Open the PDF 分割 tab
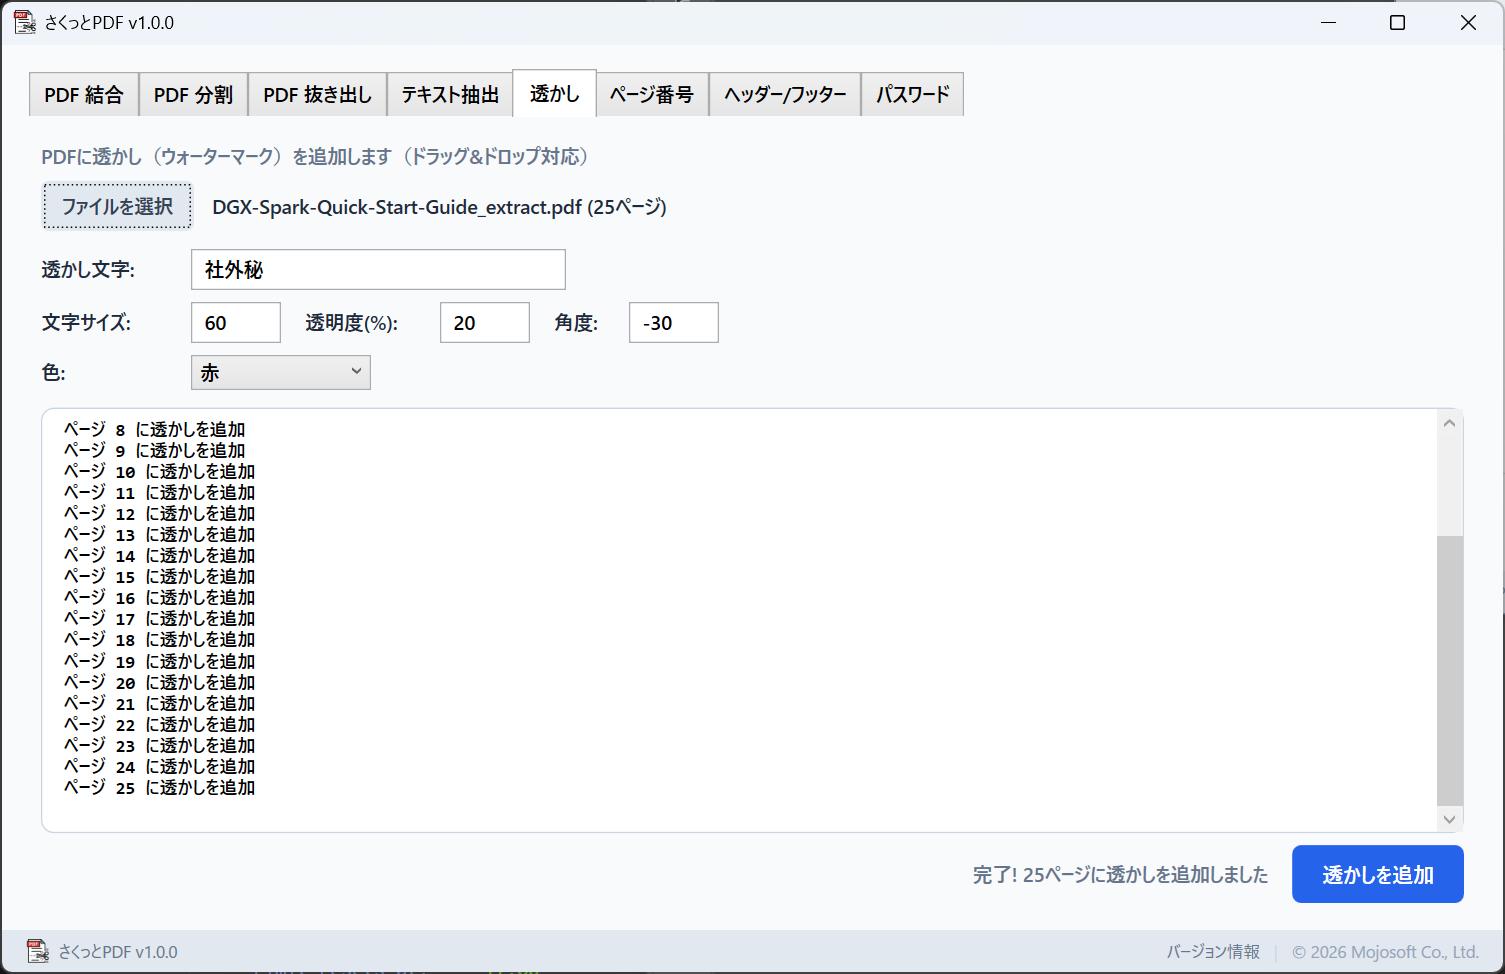This screenshot has height=974, width=1505. (x=193, y=95)
